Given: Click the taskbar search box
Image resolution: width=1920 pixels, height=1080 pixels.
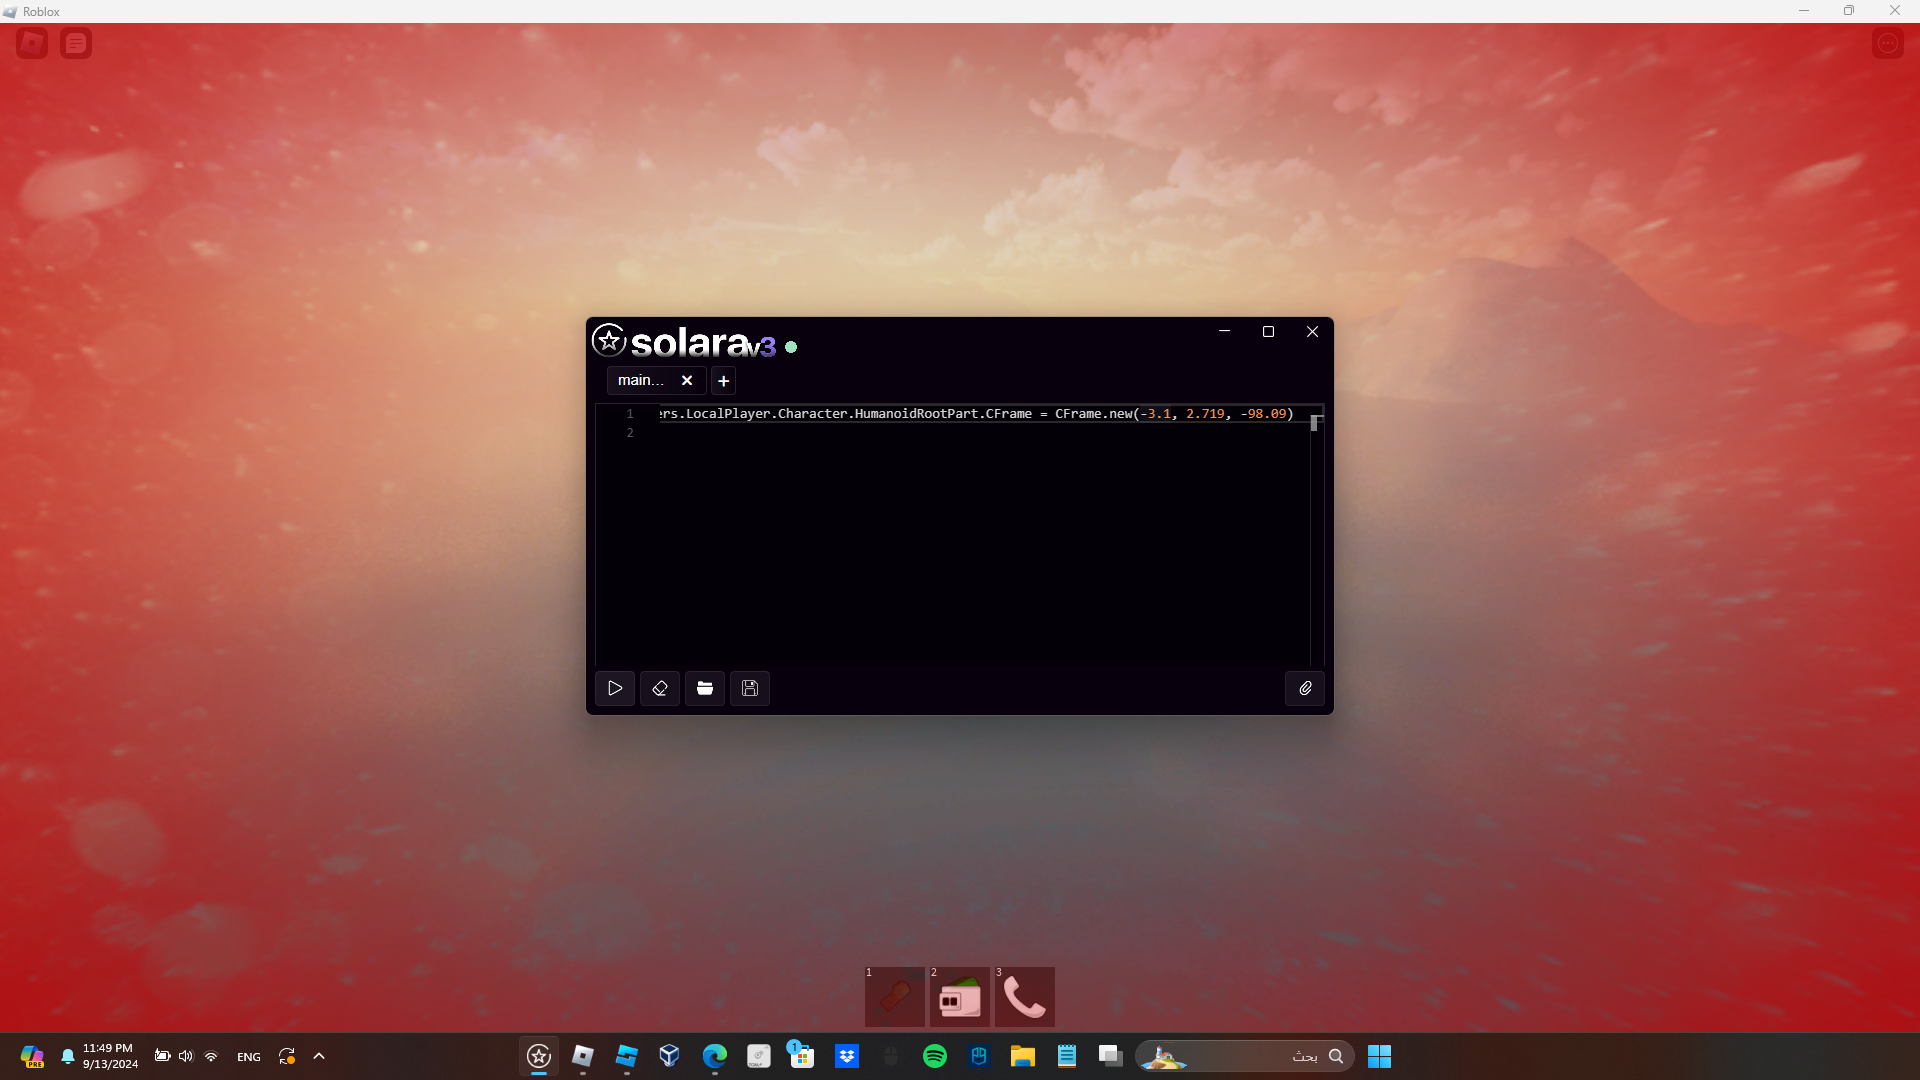Looking at the screenshot, I should (1246, 1056).
